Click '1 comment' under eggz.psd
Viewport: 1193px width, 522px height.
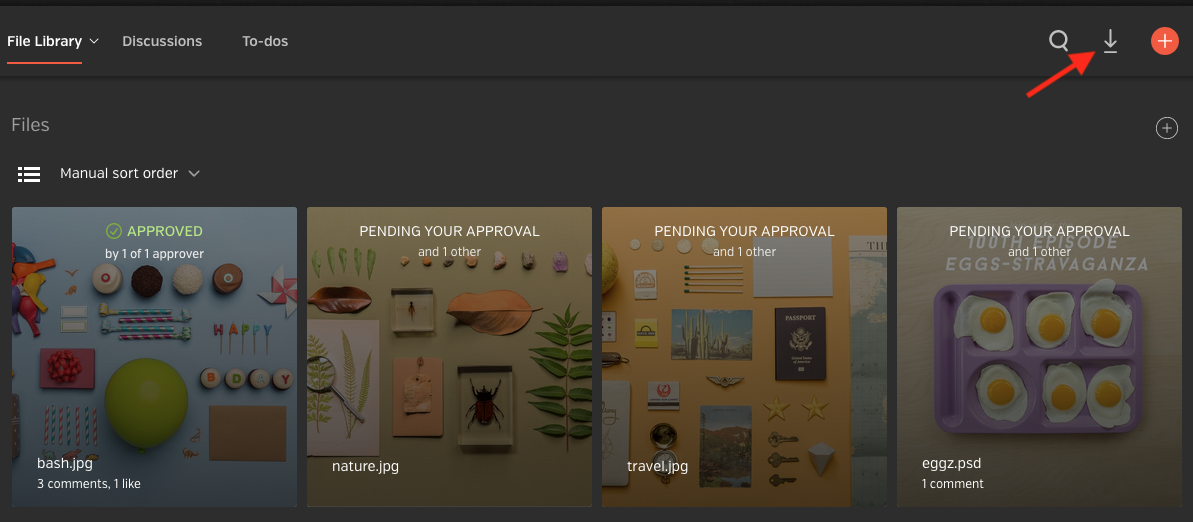pos(953,483)
